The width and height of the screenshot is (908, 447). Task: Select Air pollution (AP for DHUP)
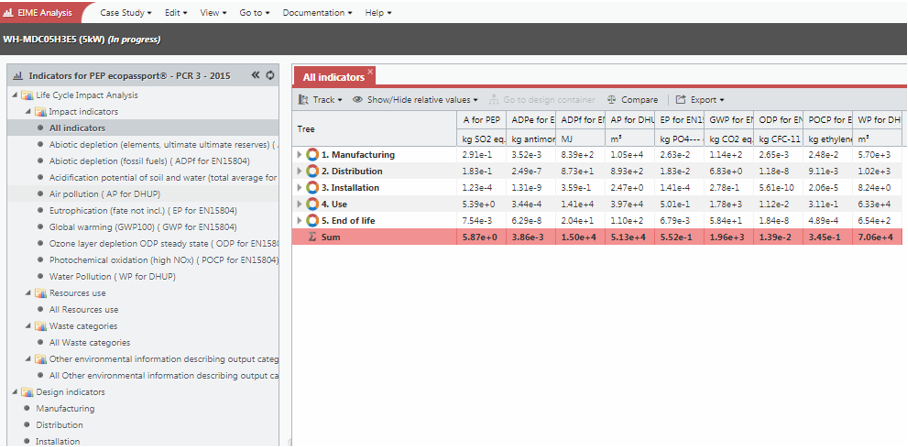(105, 194)
